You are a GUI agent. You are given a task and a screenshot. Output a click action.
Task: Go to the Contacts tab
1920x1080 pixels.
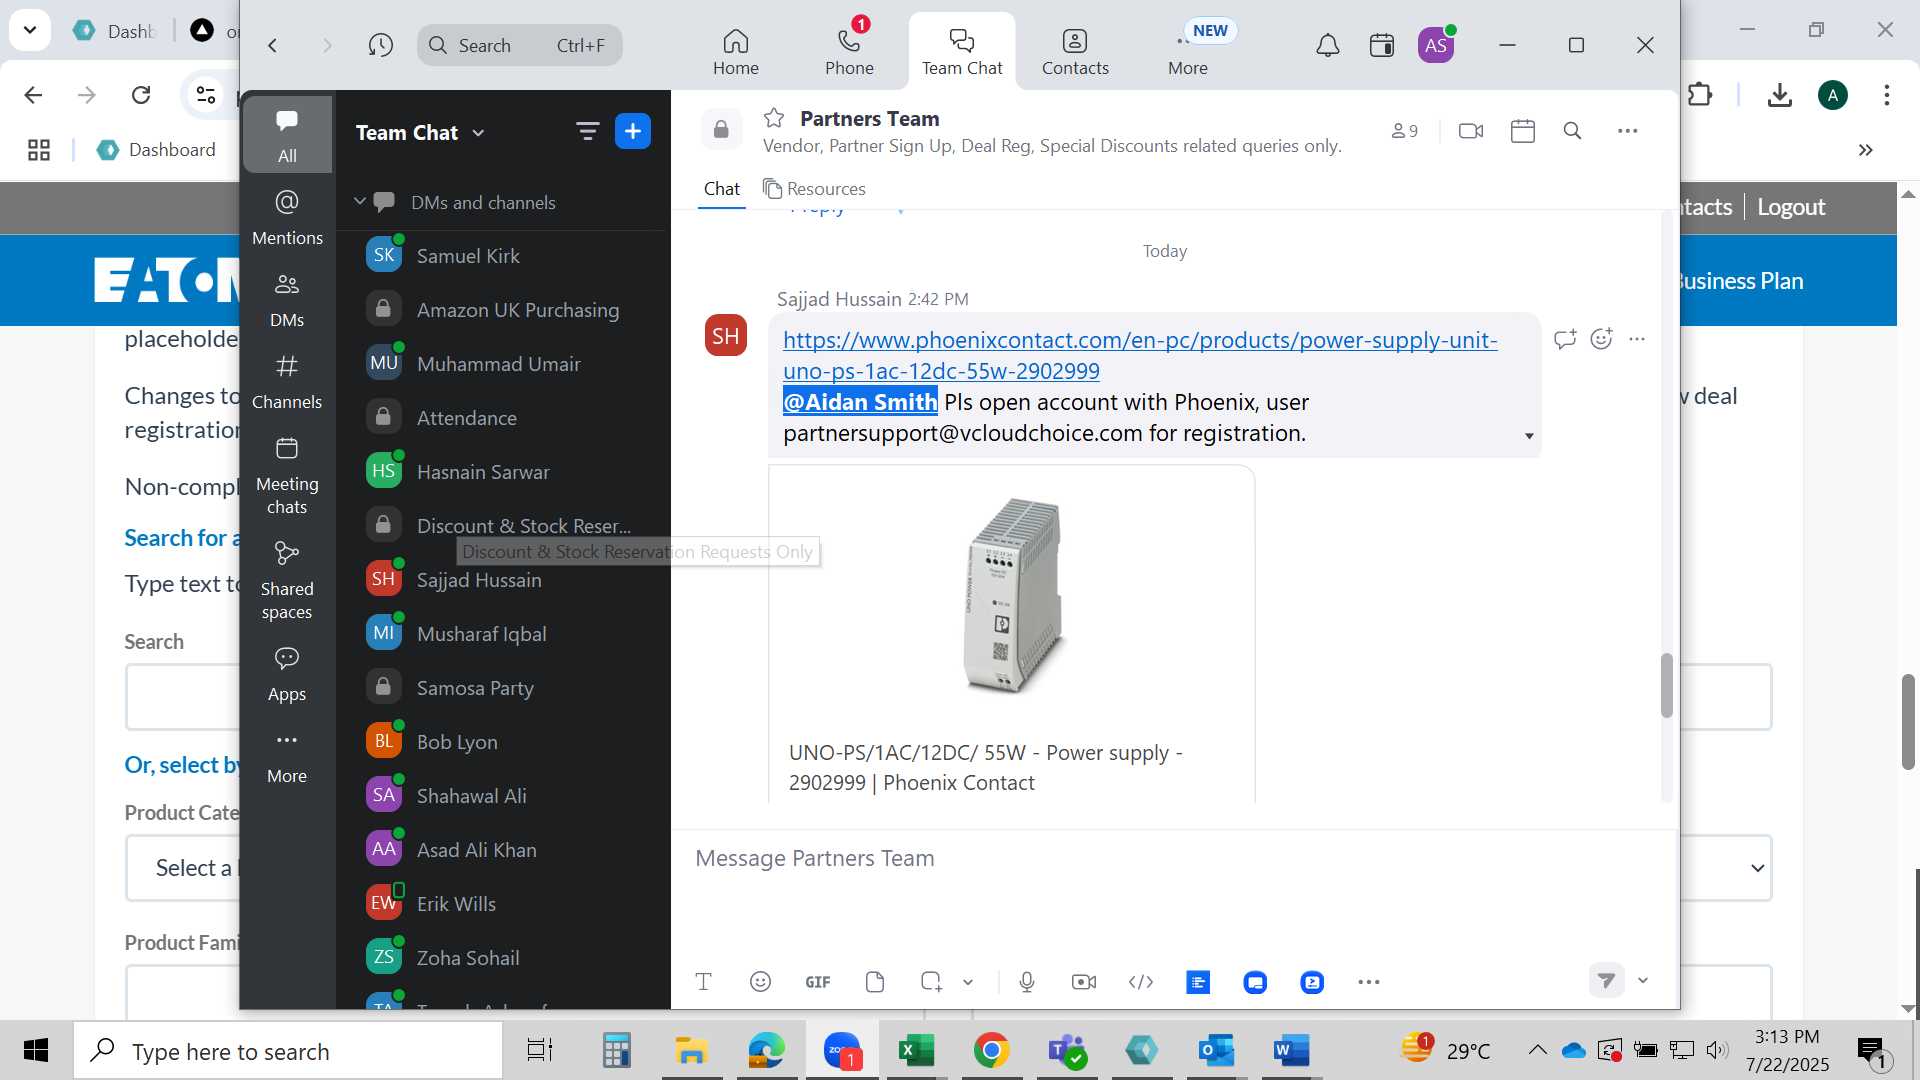pyautogui.click(x=1075, y=52)
